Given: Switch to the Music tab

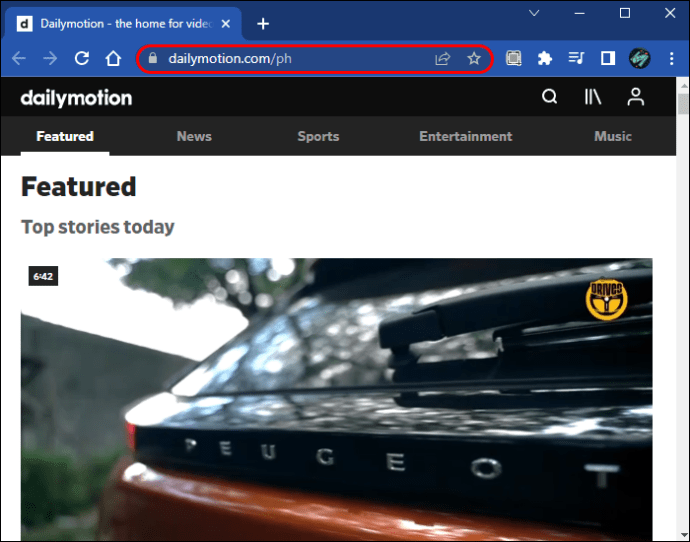Looking at the screenshot, I should 613,136.
